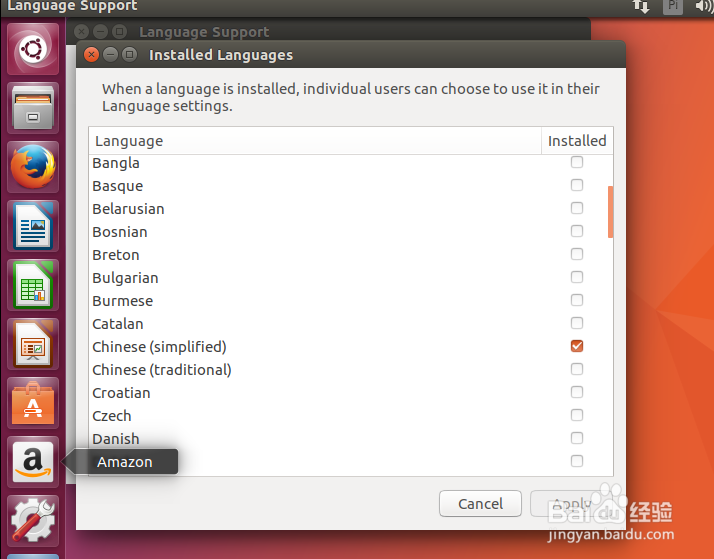Select the Chinese (traditional) row

point(351,370)
